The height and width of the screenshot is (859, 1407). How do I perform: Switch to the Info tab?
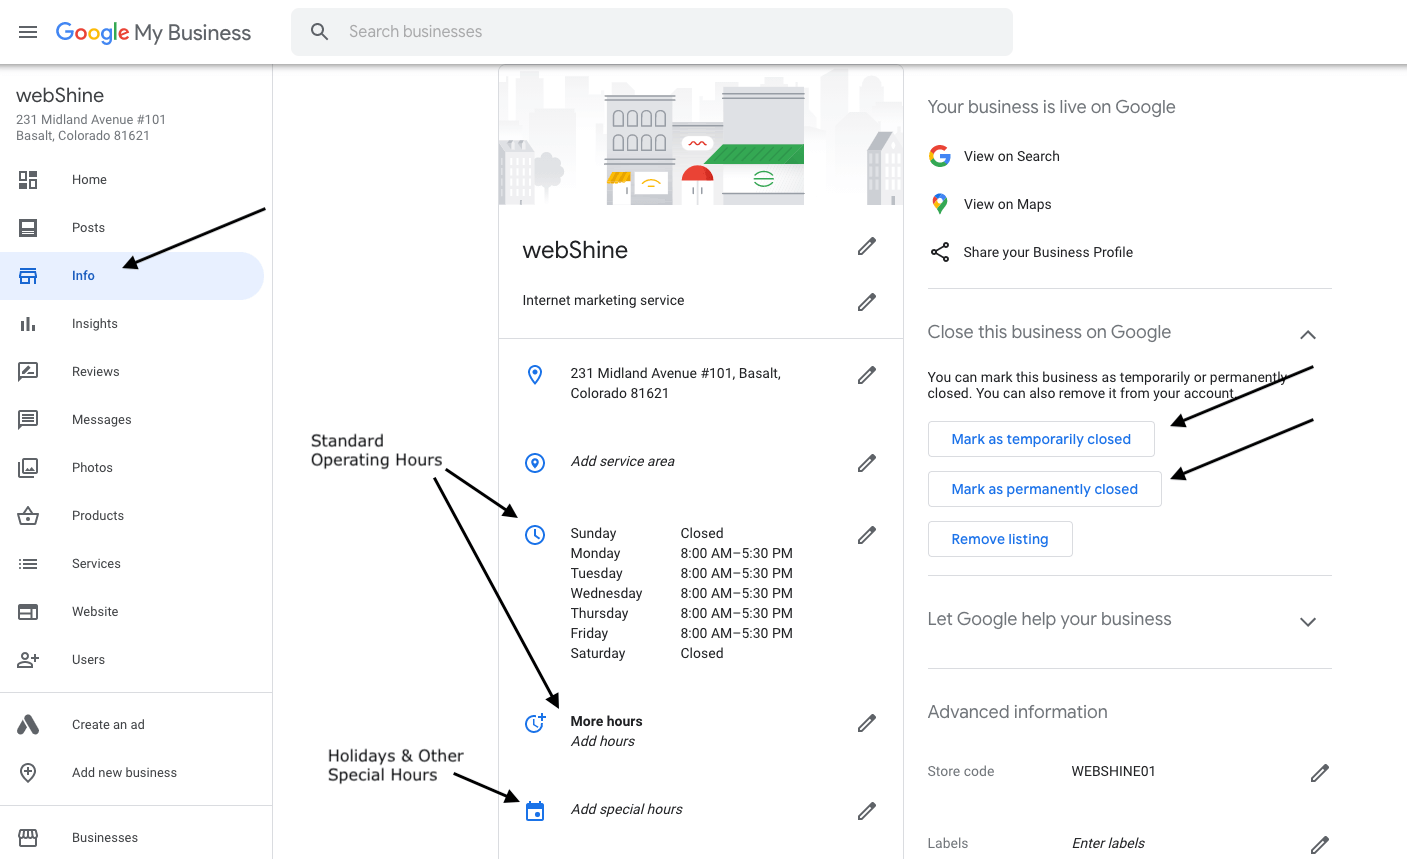click(x=83, y=275)
